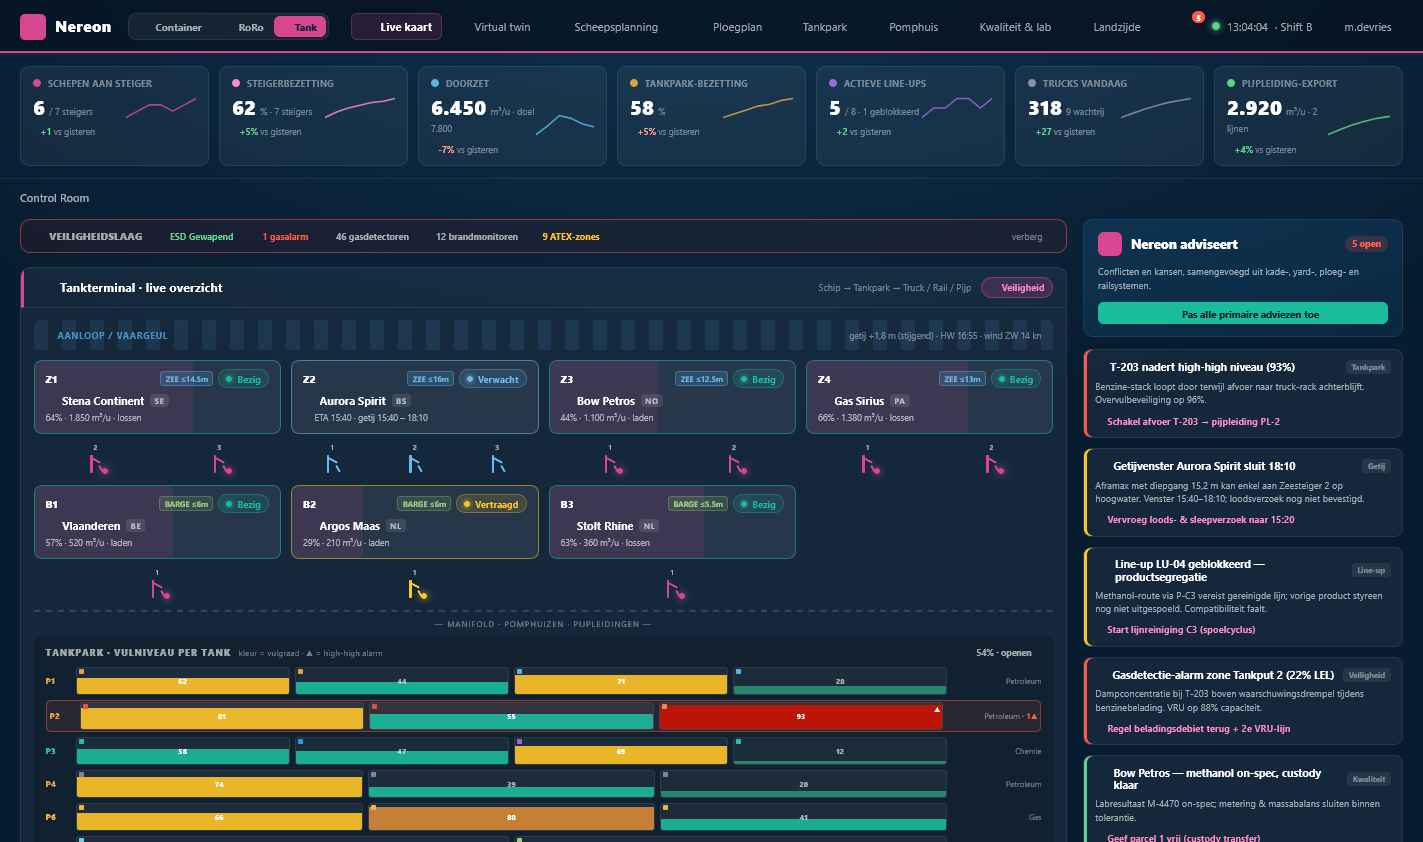Open the Kwaliteit & lab tab
The image size is (1423, 842).
point(1015,27)
